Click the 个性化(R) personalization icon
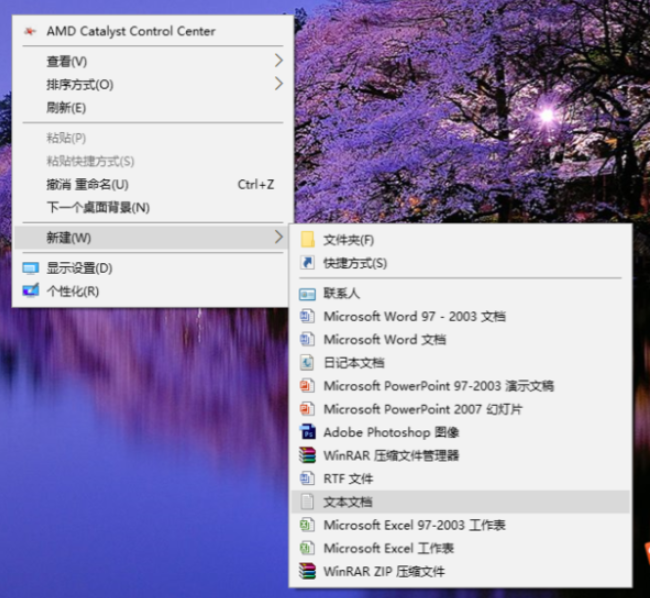This screenshot has height=598, width=650. click(29, 291)
